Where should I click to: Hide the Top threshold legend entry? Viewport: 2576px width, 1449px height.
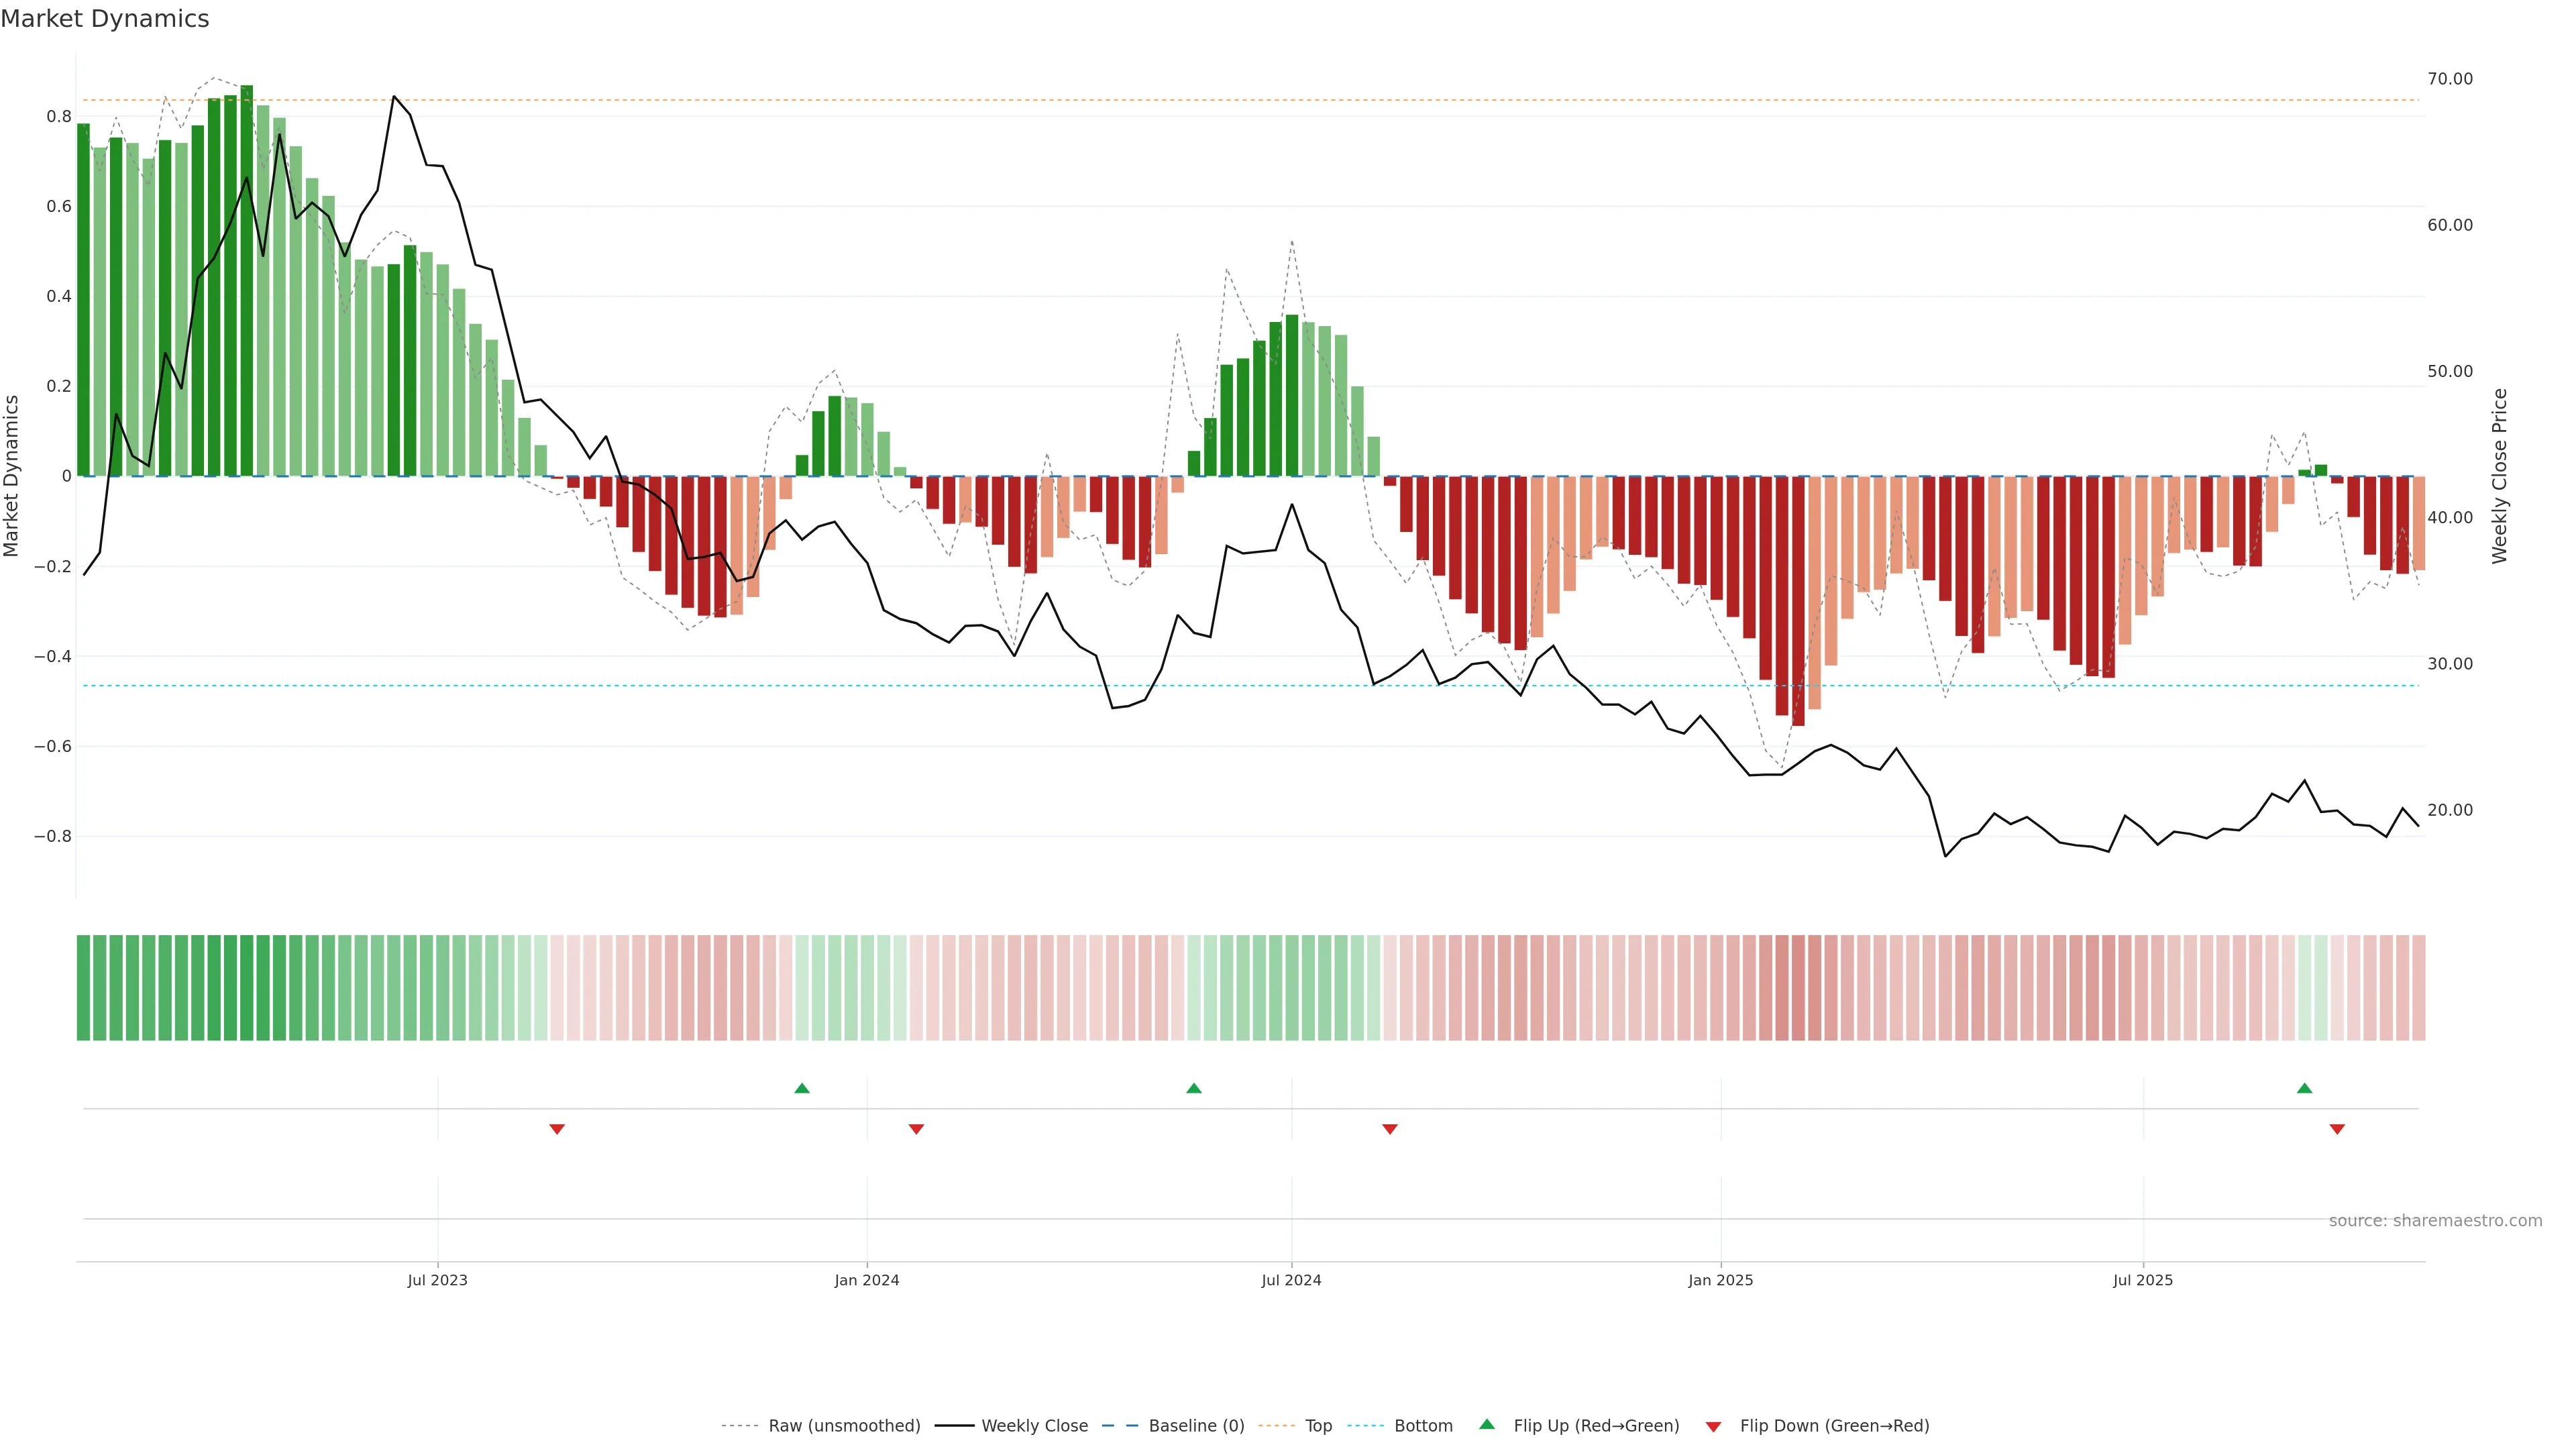tap(1318, 1425)
